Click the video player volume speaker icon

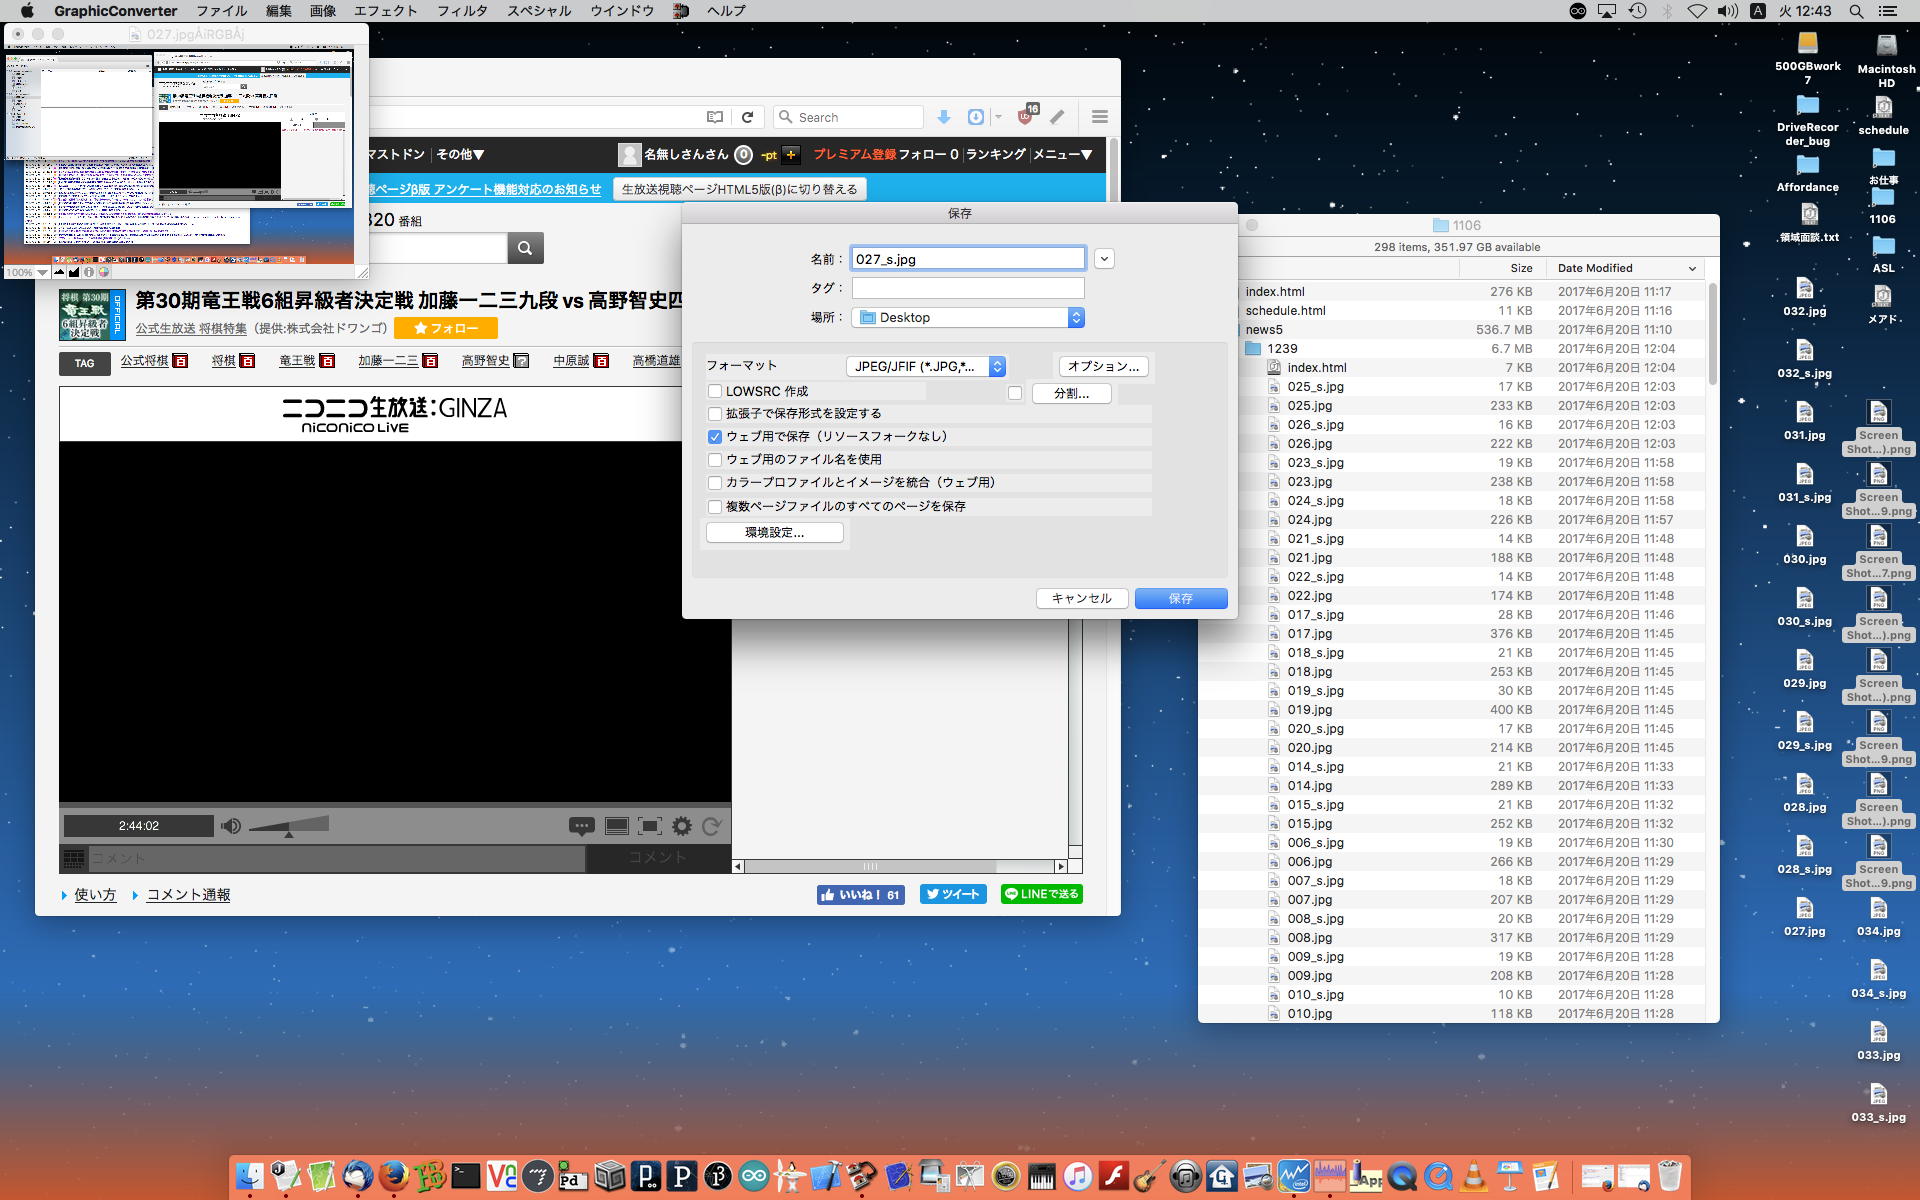point(231,826)
